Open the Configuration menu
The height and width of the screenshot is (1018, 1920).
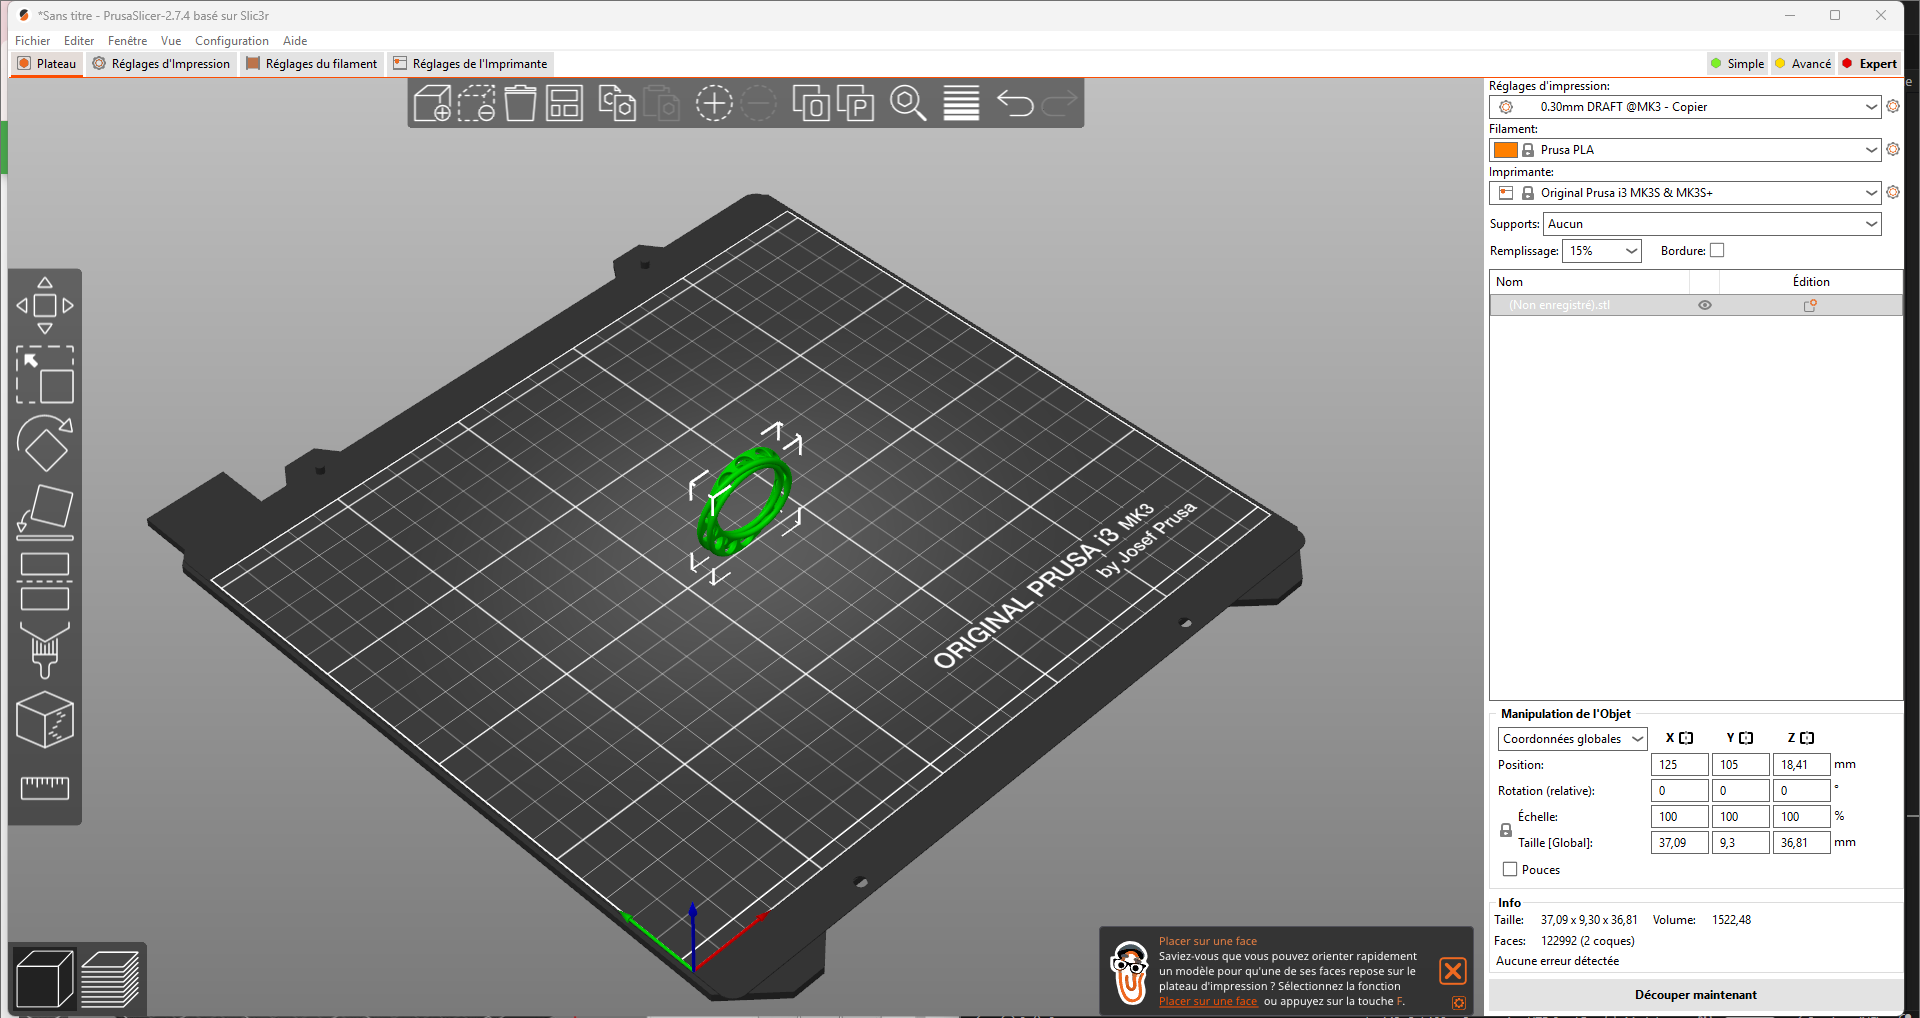coord(231,40)
